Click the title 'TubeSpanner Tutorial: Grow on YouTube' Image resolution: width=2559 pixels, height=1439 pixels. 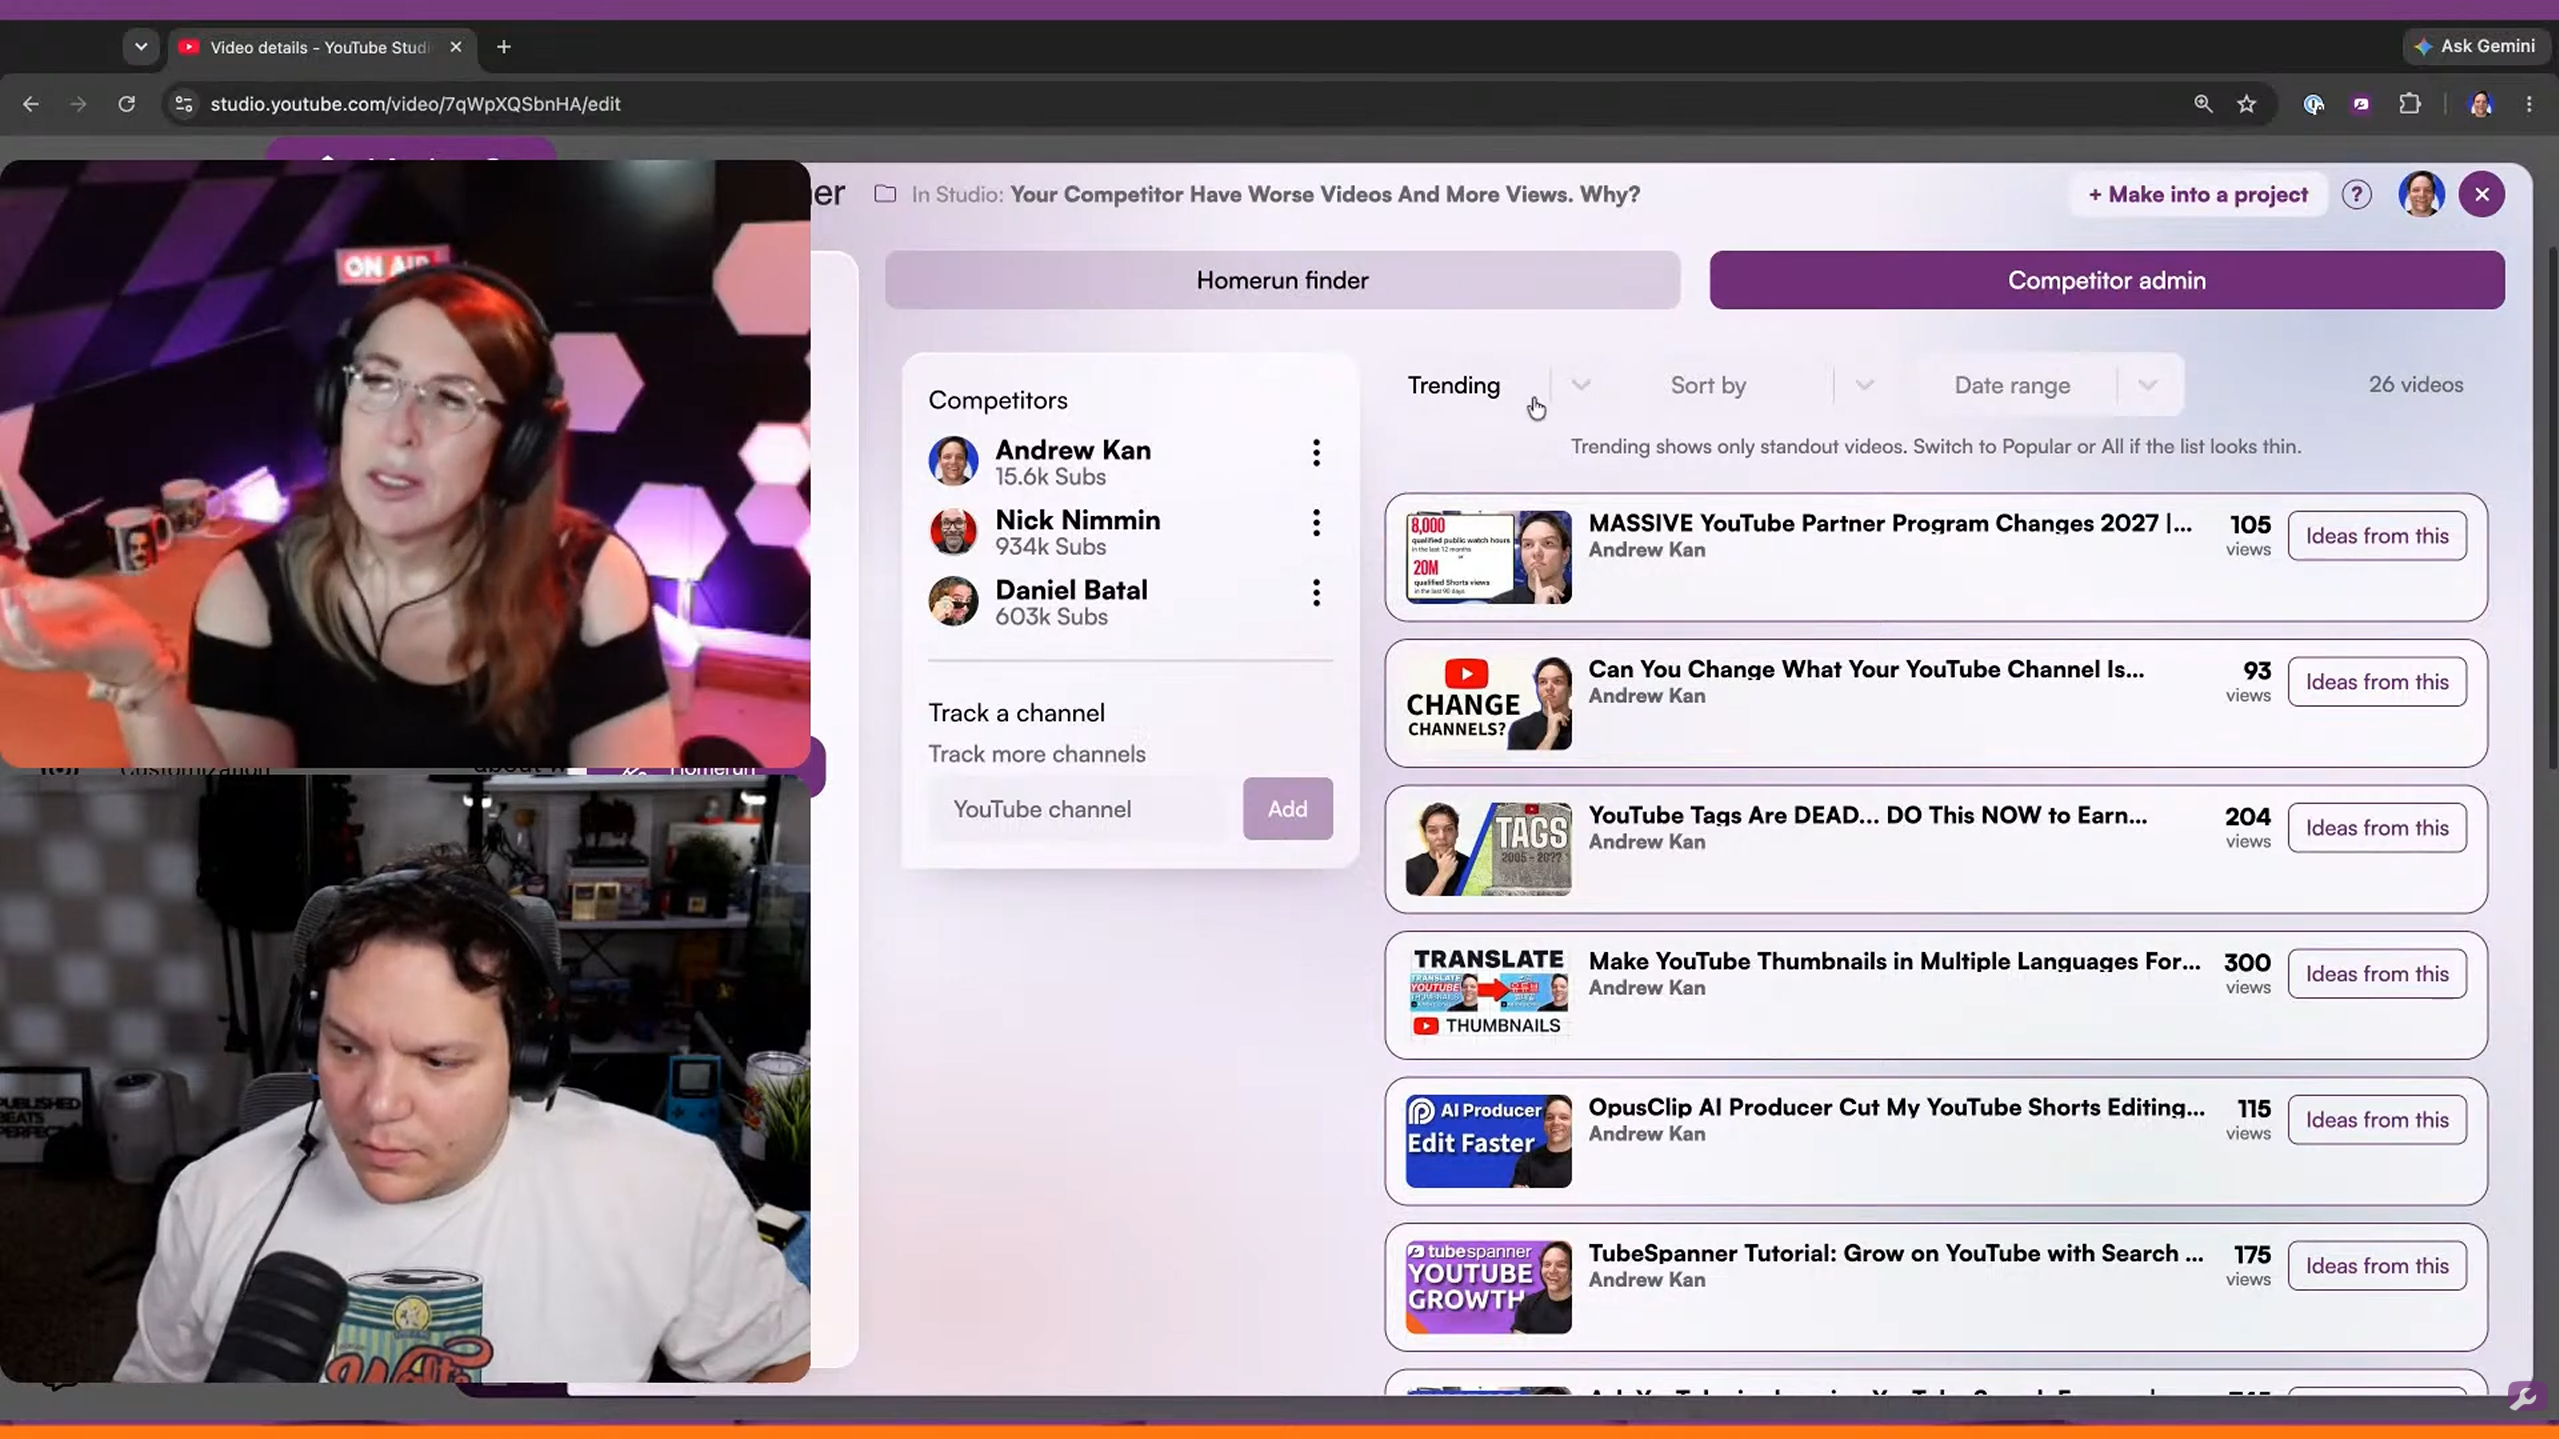pyautogui.click(x=1895, y=1253)
